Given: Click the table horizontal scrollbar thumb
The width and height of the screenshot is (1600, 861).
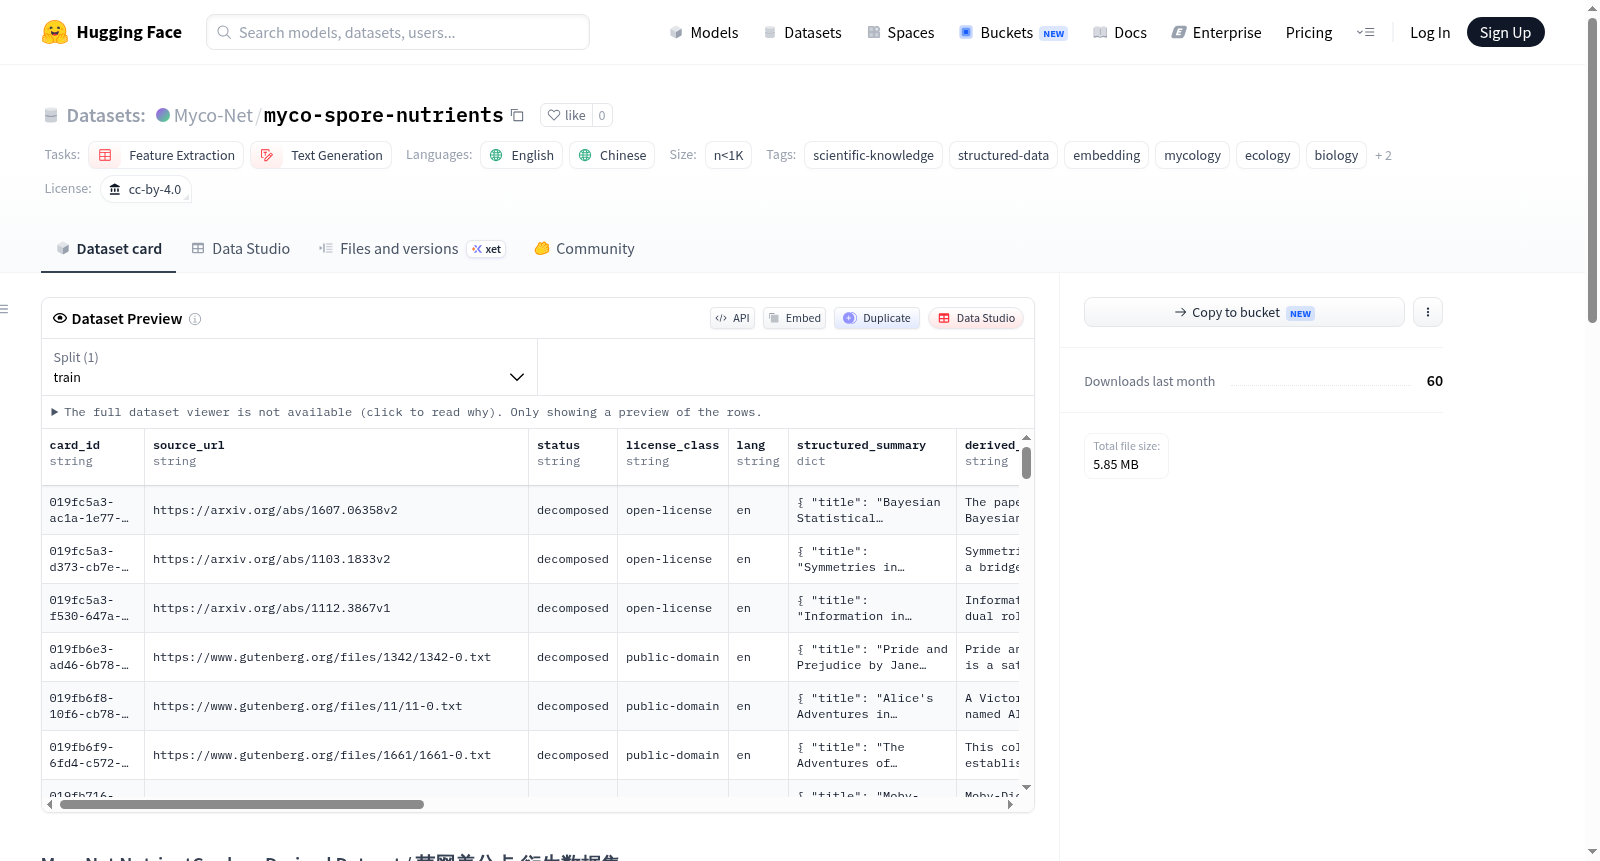Looking at the screenshot, I should coord(242,804).
